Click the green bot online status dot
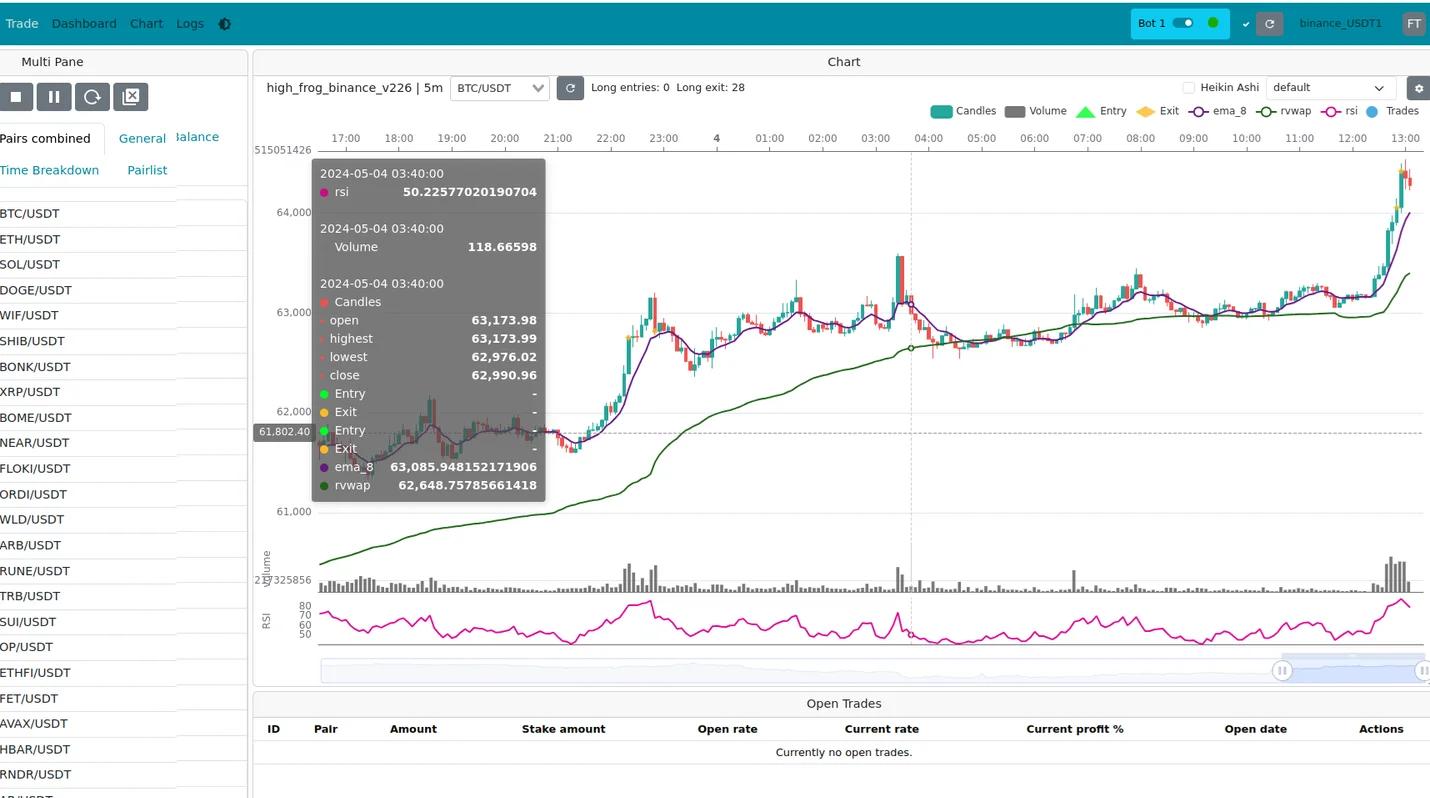Image resolution: width=1430 pixels, height=798 pixels. 1213,23
